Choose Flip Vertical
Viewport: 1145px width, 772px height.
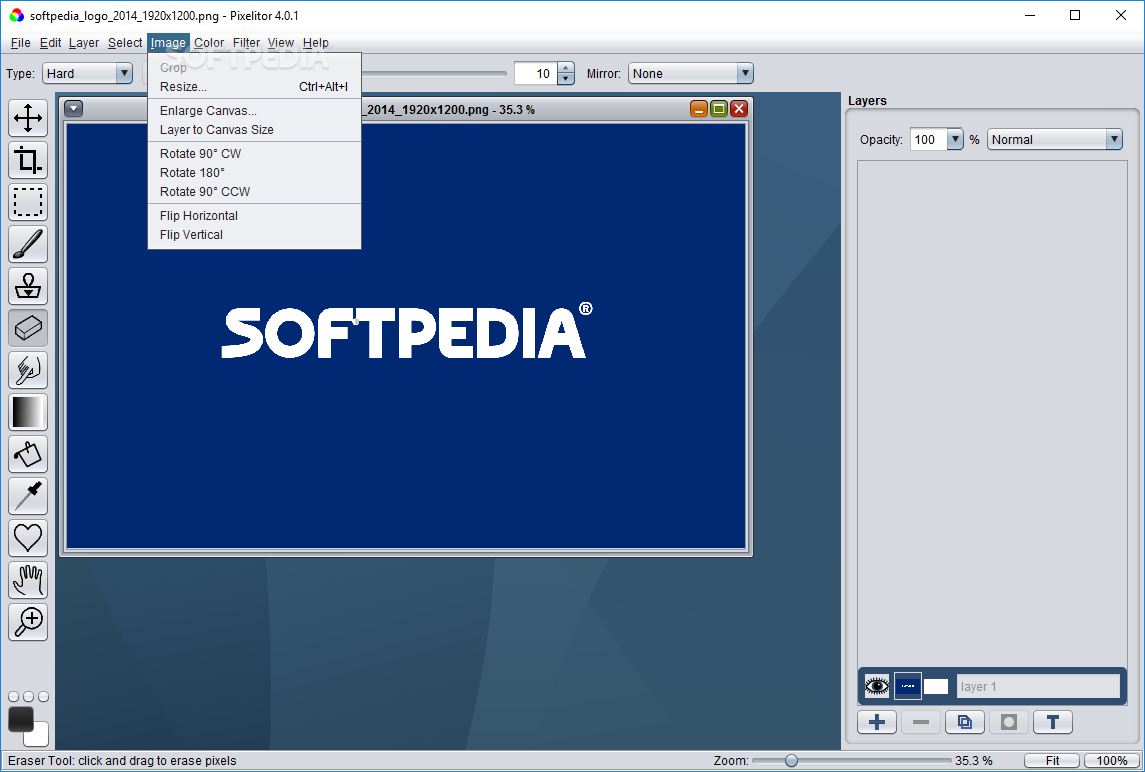click(x=254, y=234)
